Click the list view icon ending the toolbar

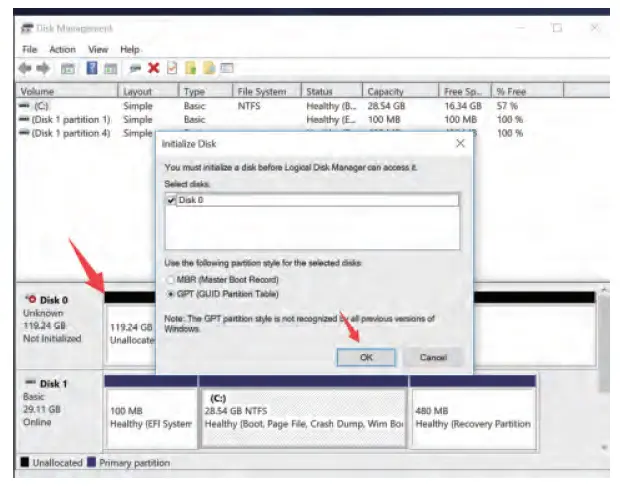[227, 68]
